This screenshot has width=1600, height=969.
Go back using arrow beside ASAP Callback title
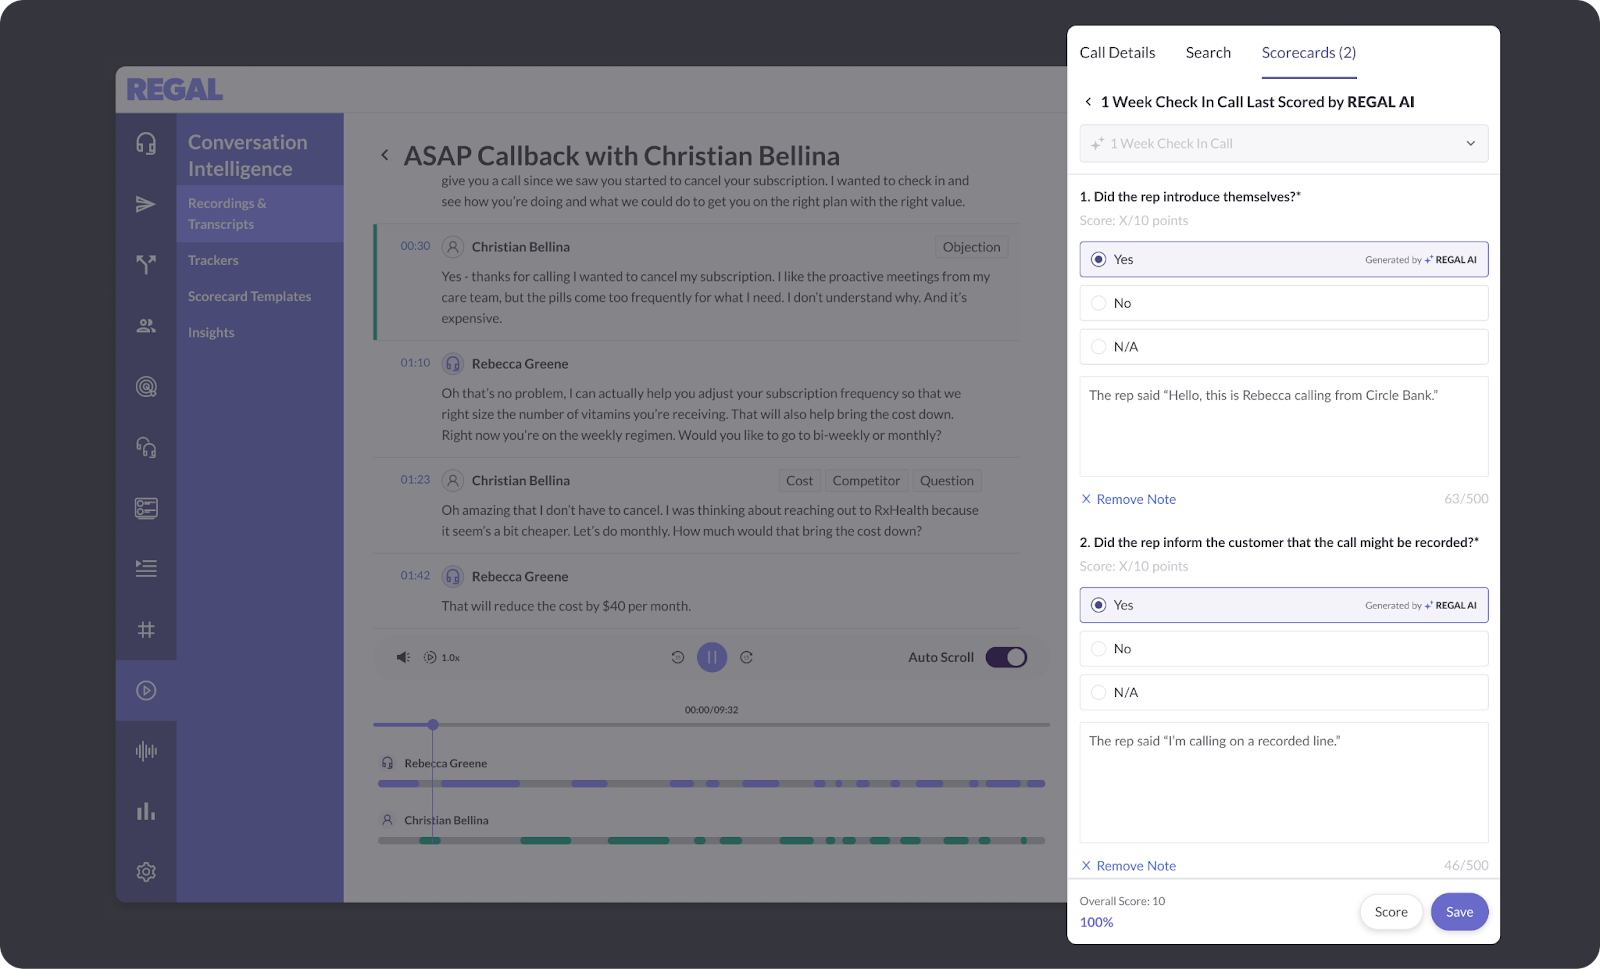[385, 155]
